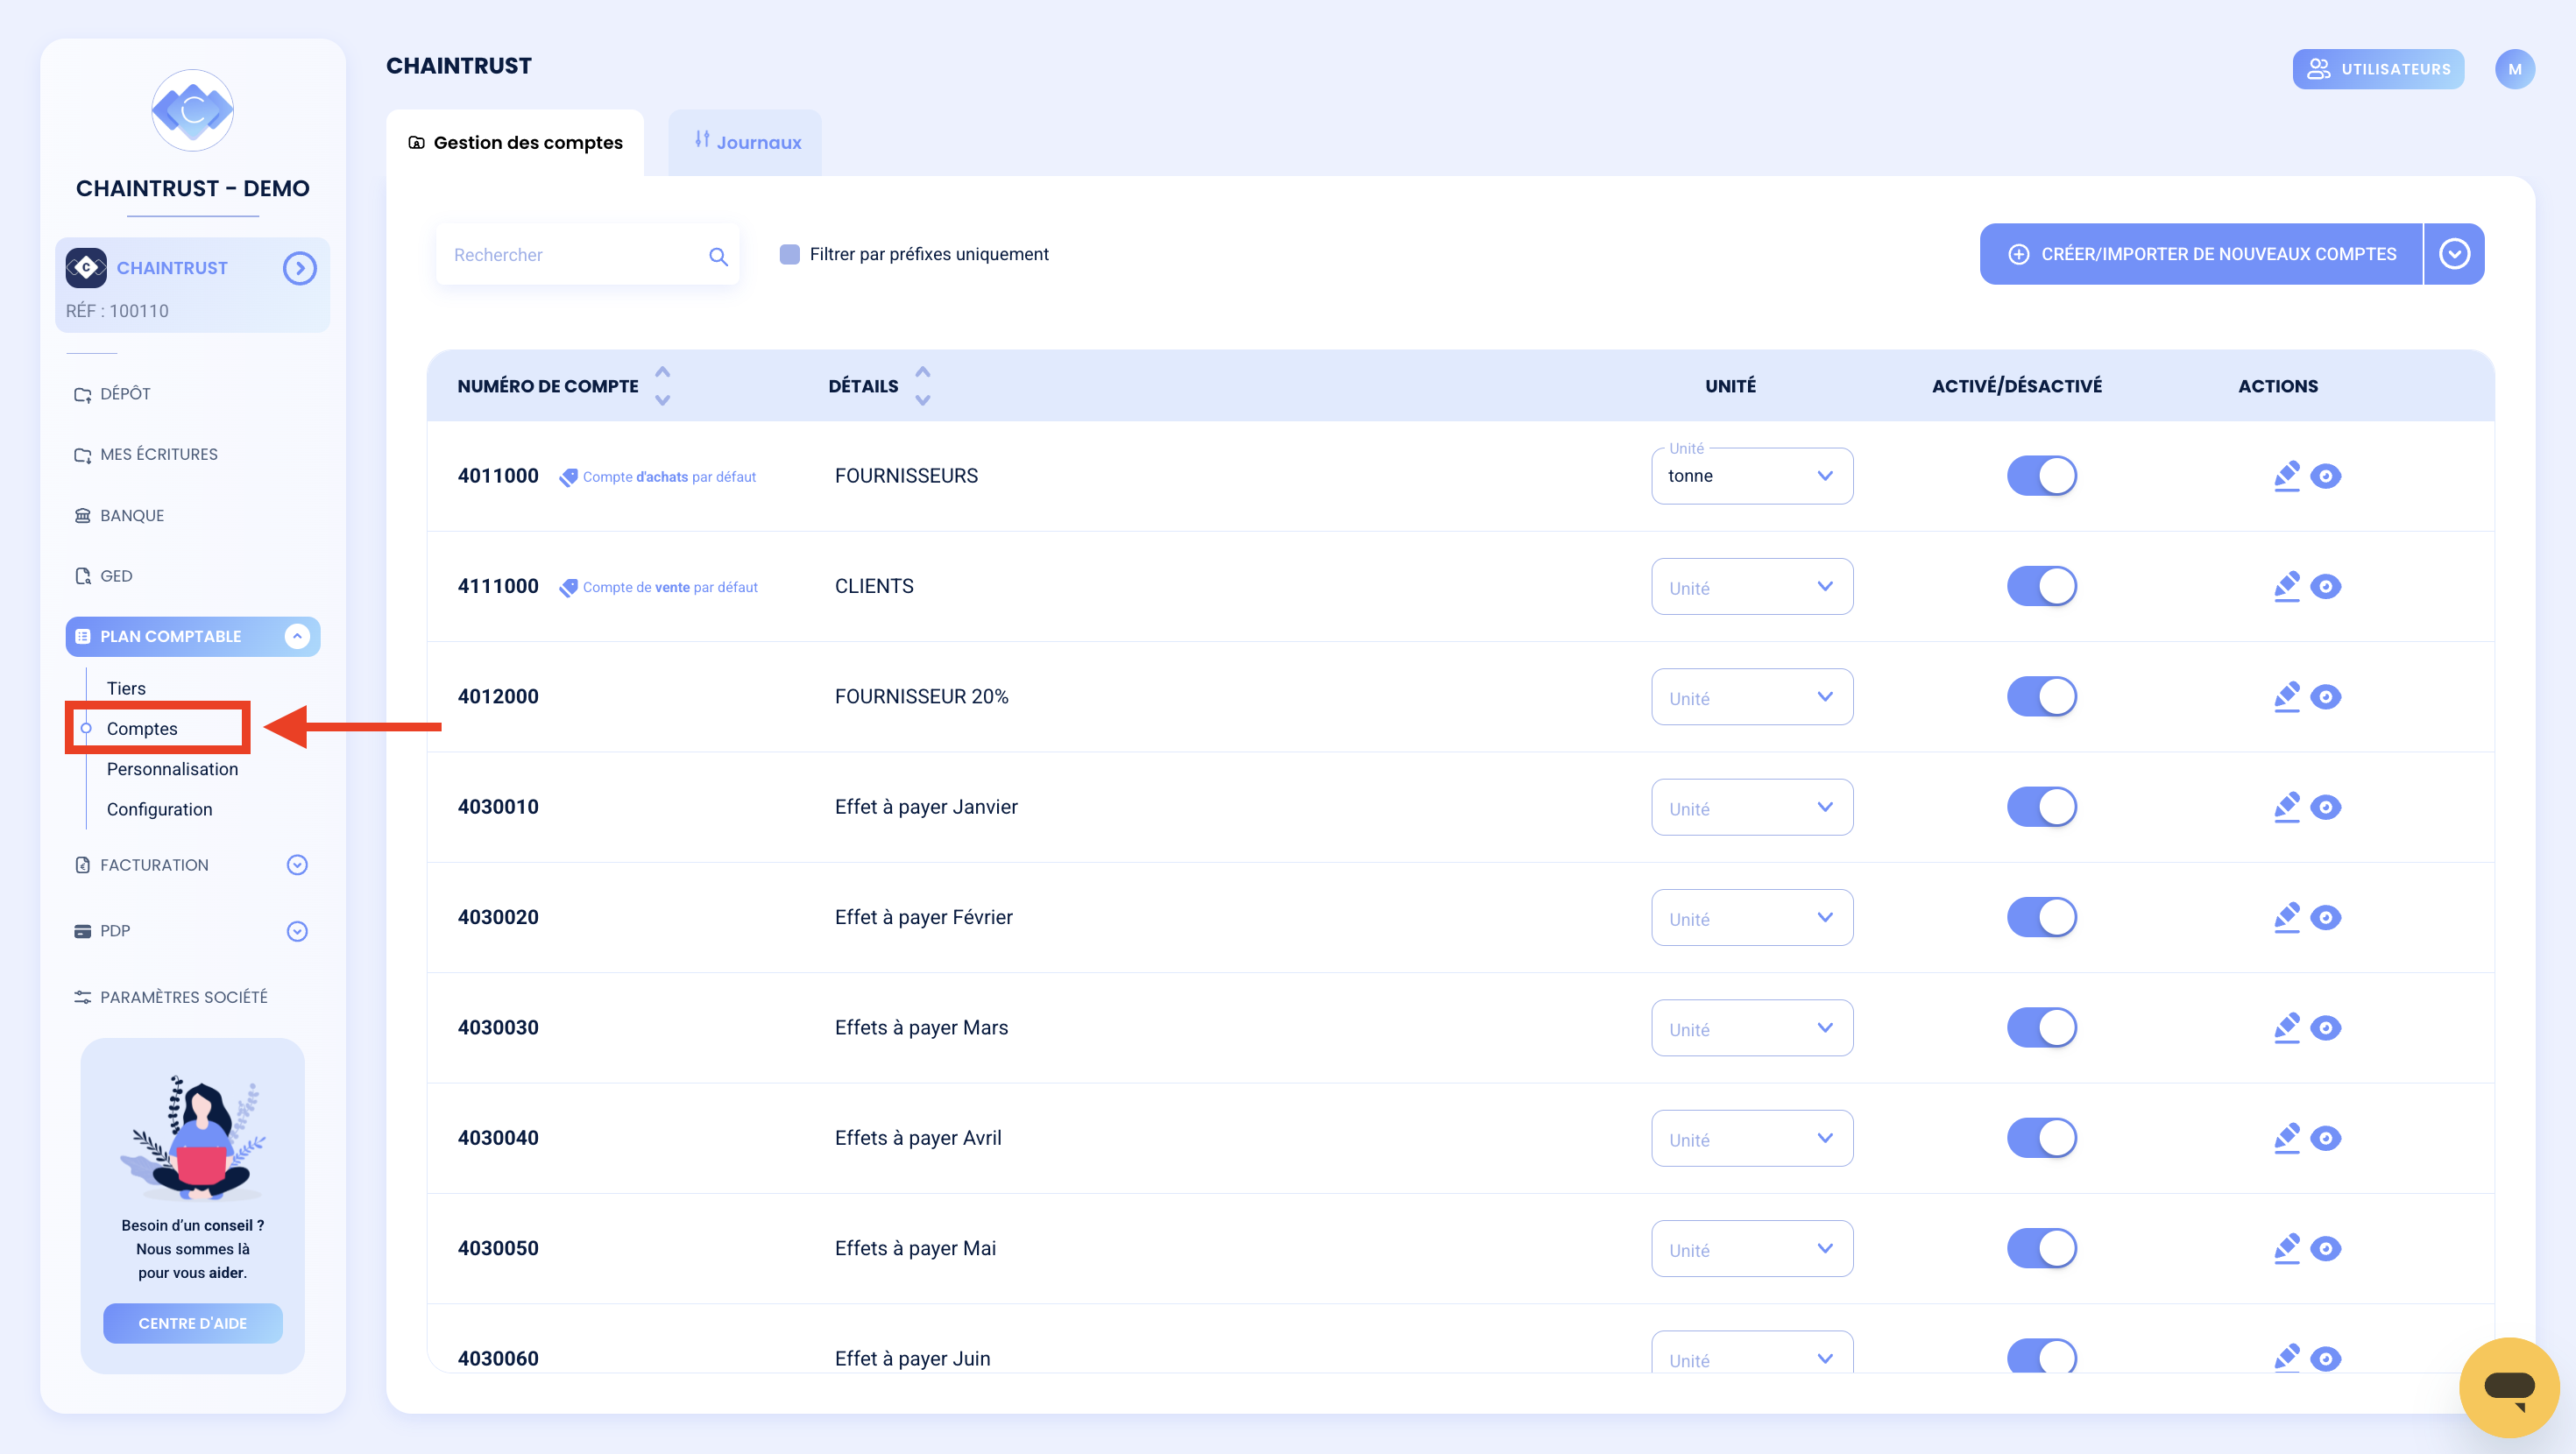Viewport: 2576px width, 1454px height.
Task: Open the Unité dropdown showing tonne
Action: tap(1752, 476)
